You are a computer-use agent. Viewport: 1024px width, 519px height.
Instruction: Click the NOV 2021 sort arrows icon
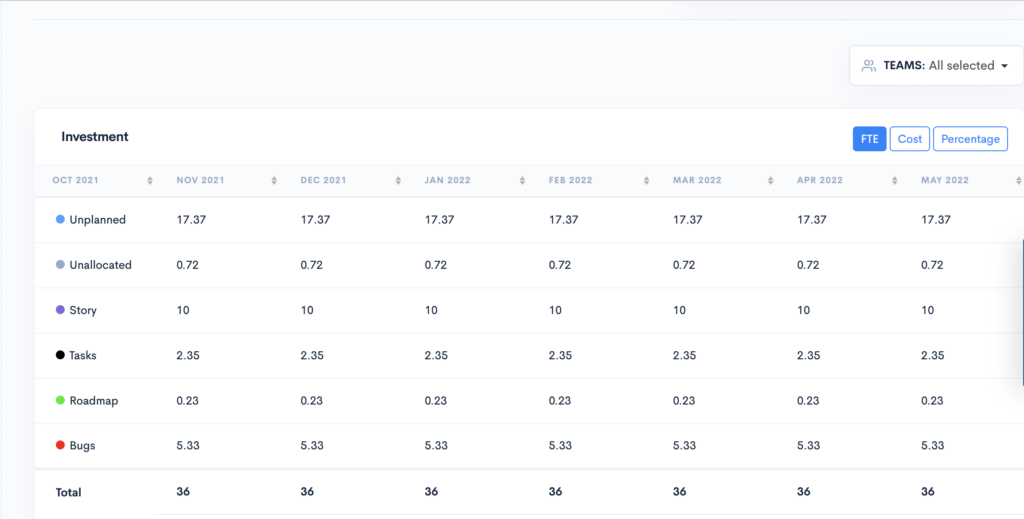pos(274,181)
